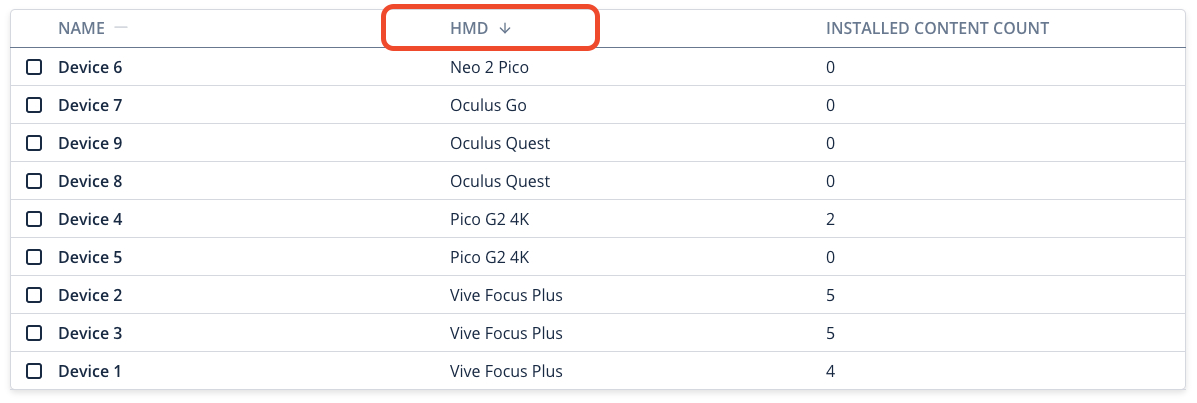Check the Device 6 checkbox
Image resolution: width=1197 pixels, height=403 pixels.
pos(34,67)
